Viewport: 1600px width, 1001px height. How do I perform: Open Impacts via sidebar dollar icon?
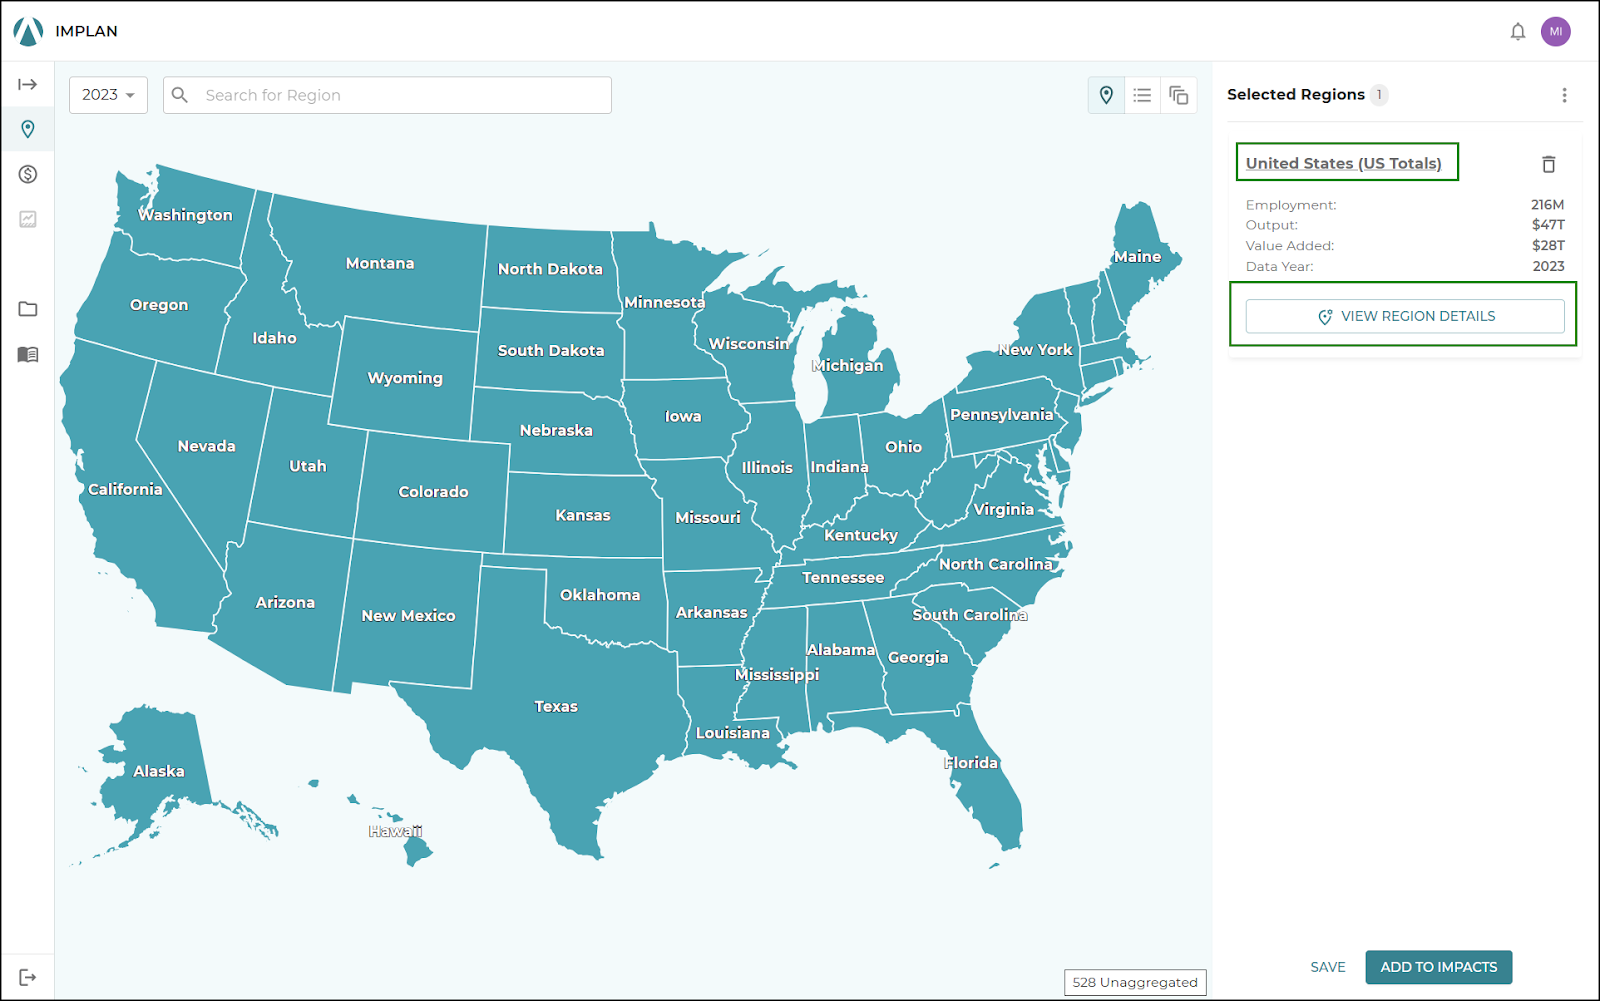[28, 174]
